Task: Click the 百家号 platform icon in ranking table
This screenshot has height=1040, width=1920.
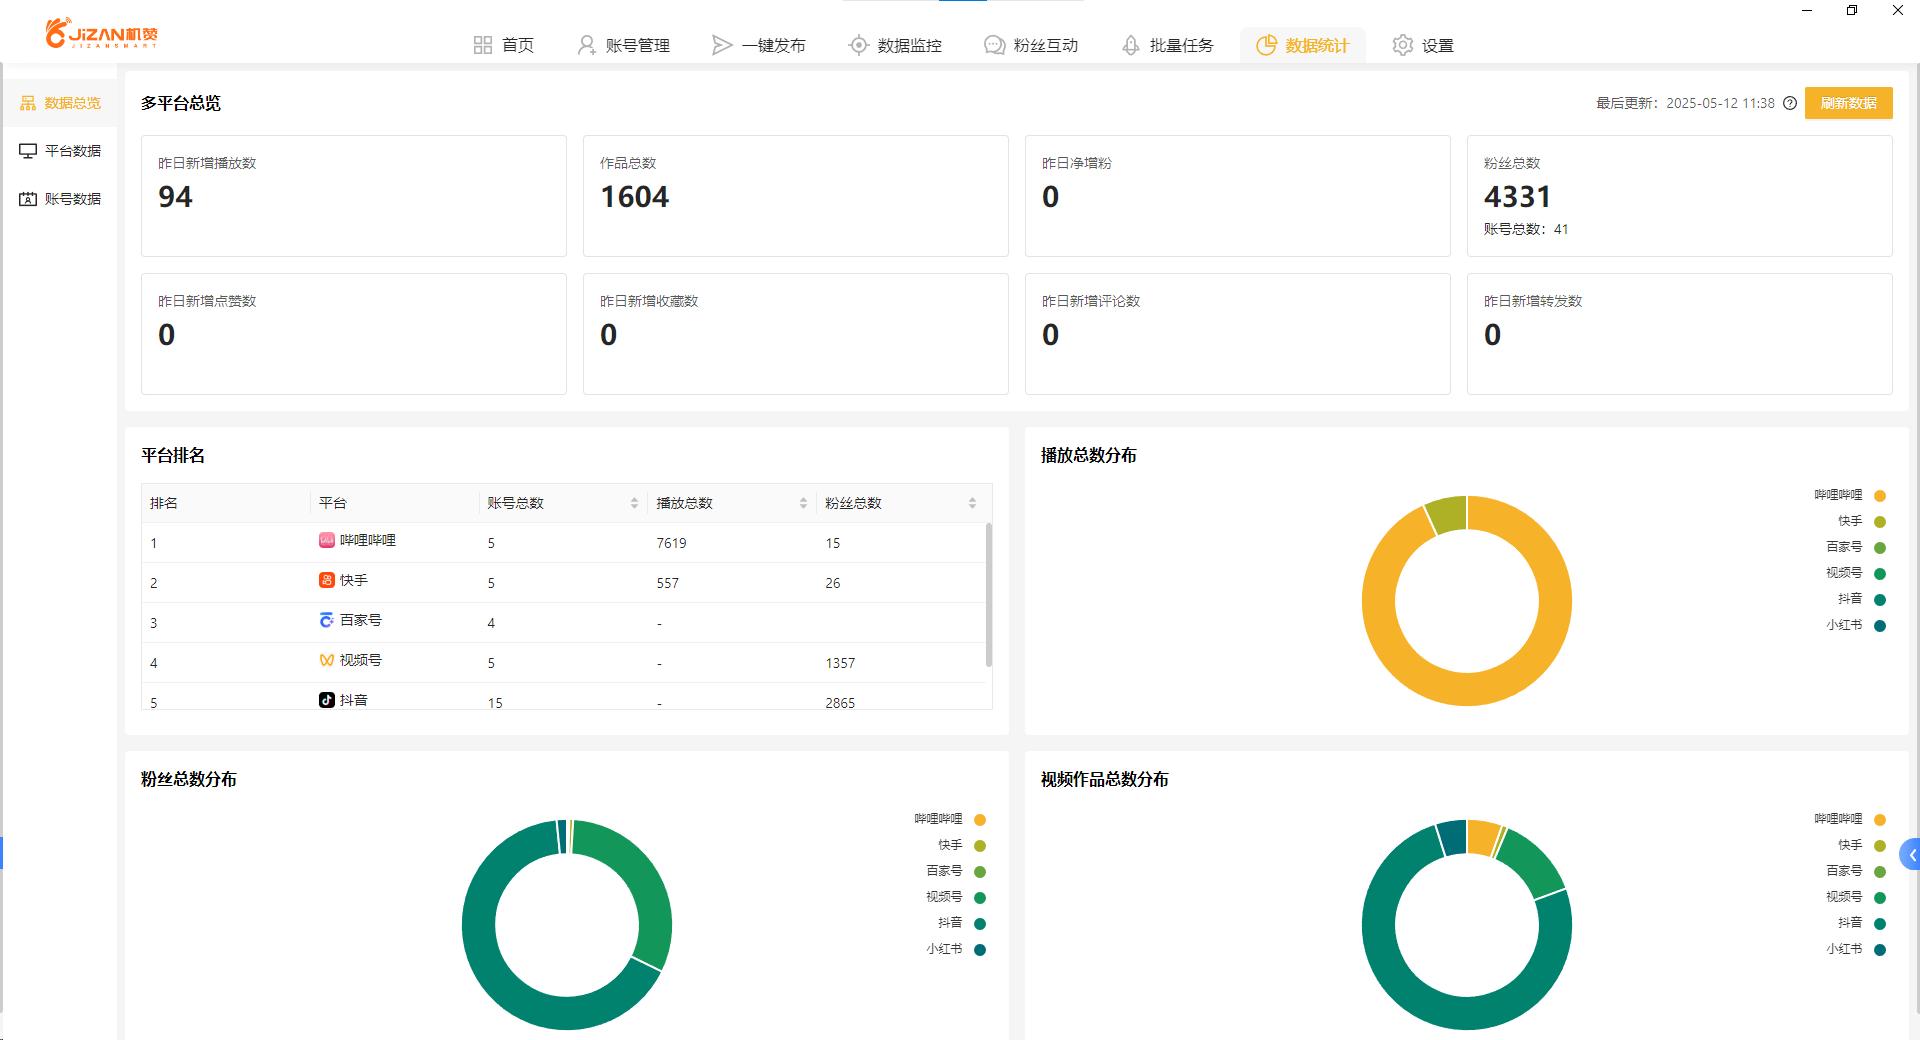Action: pos(326,620)
